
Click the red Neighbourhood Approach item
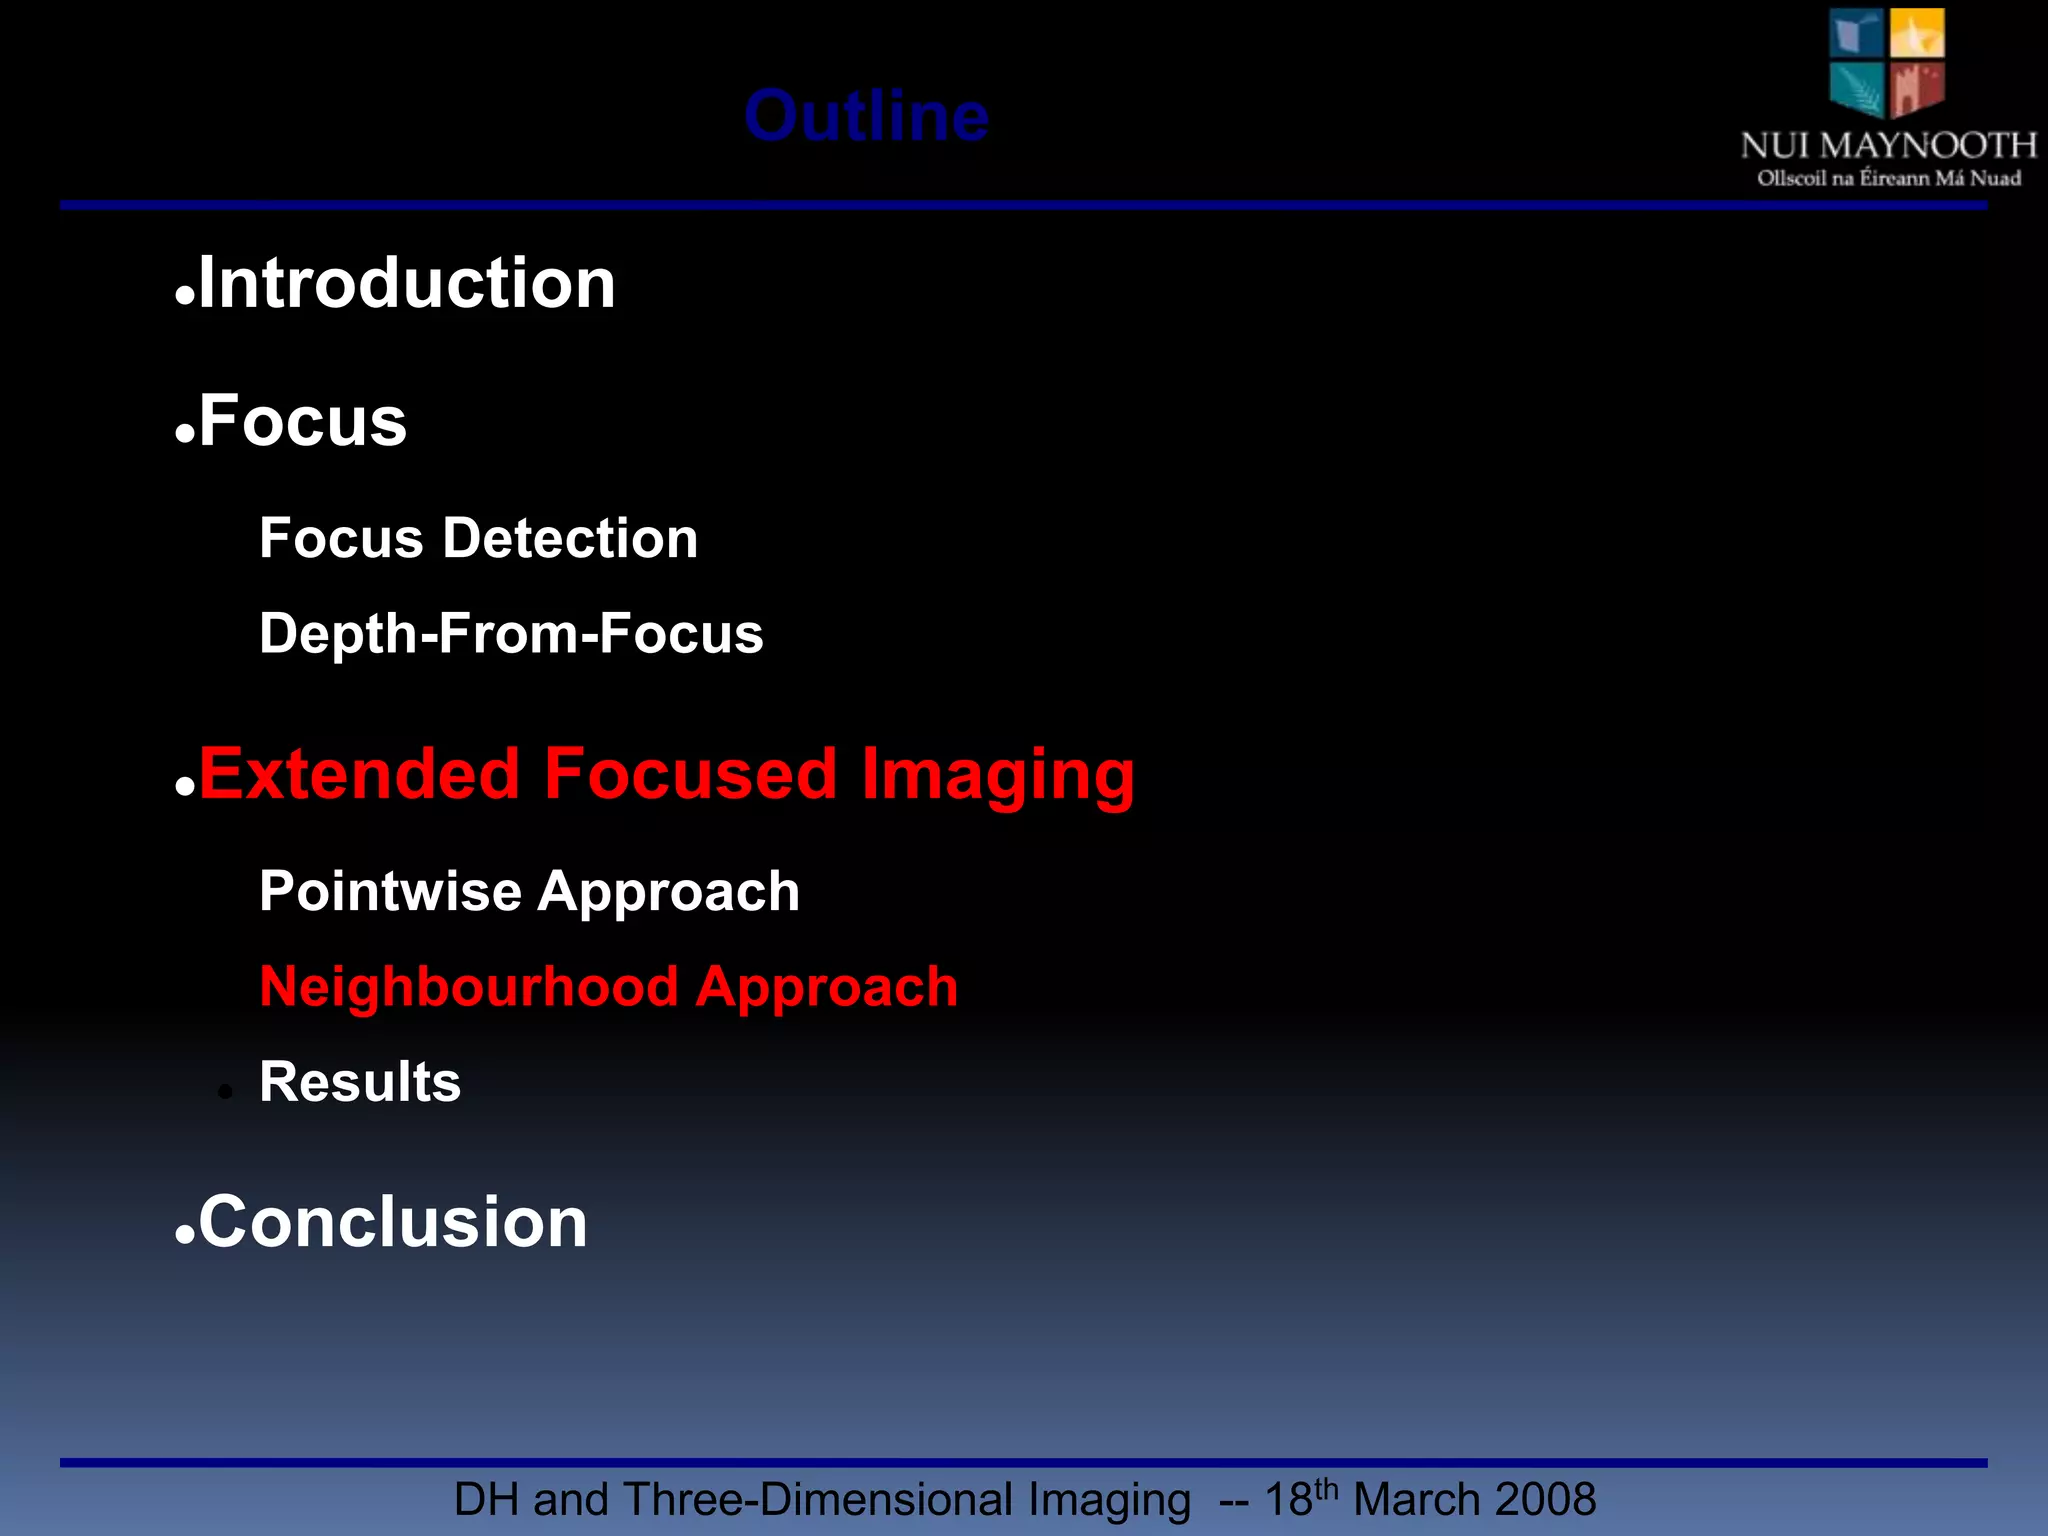[x=608, y=987]
